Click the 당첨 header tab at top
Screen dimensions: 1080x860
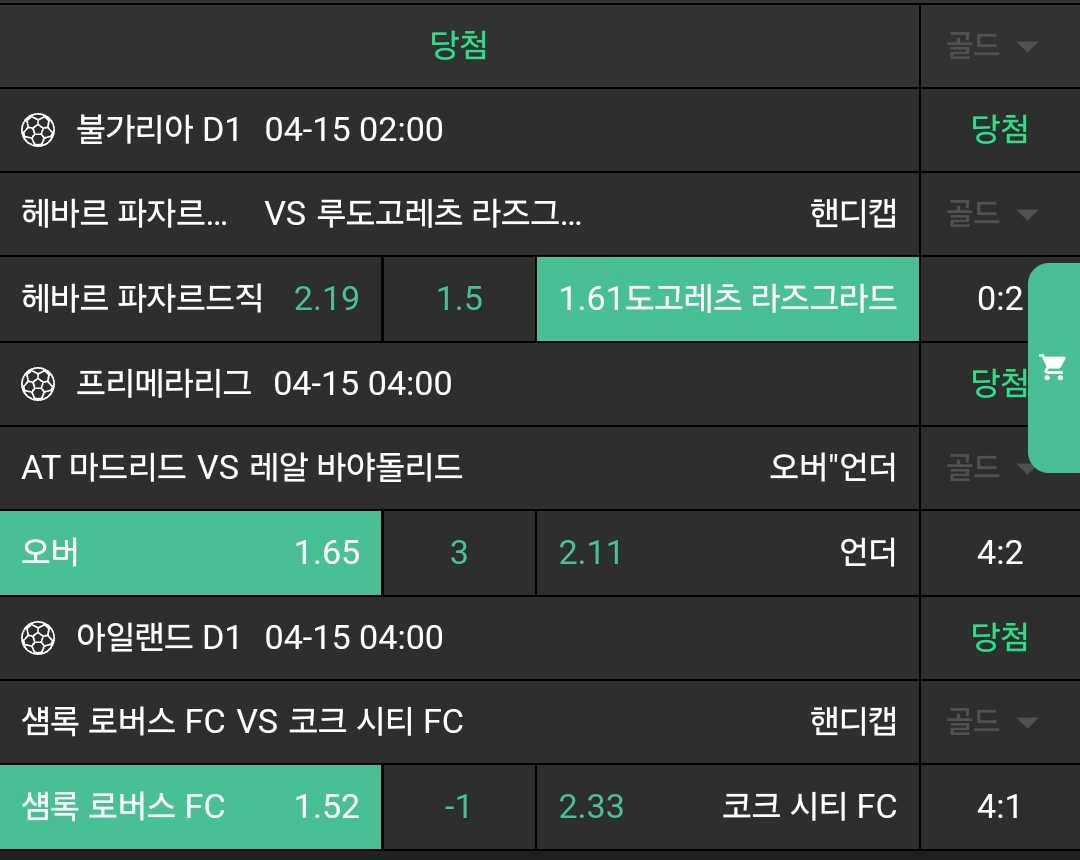(459, 45)
